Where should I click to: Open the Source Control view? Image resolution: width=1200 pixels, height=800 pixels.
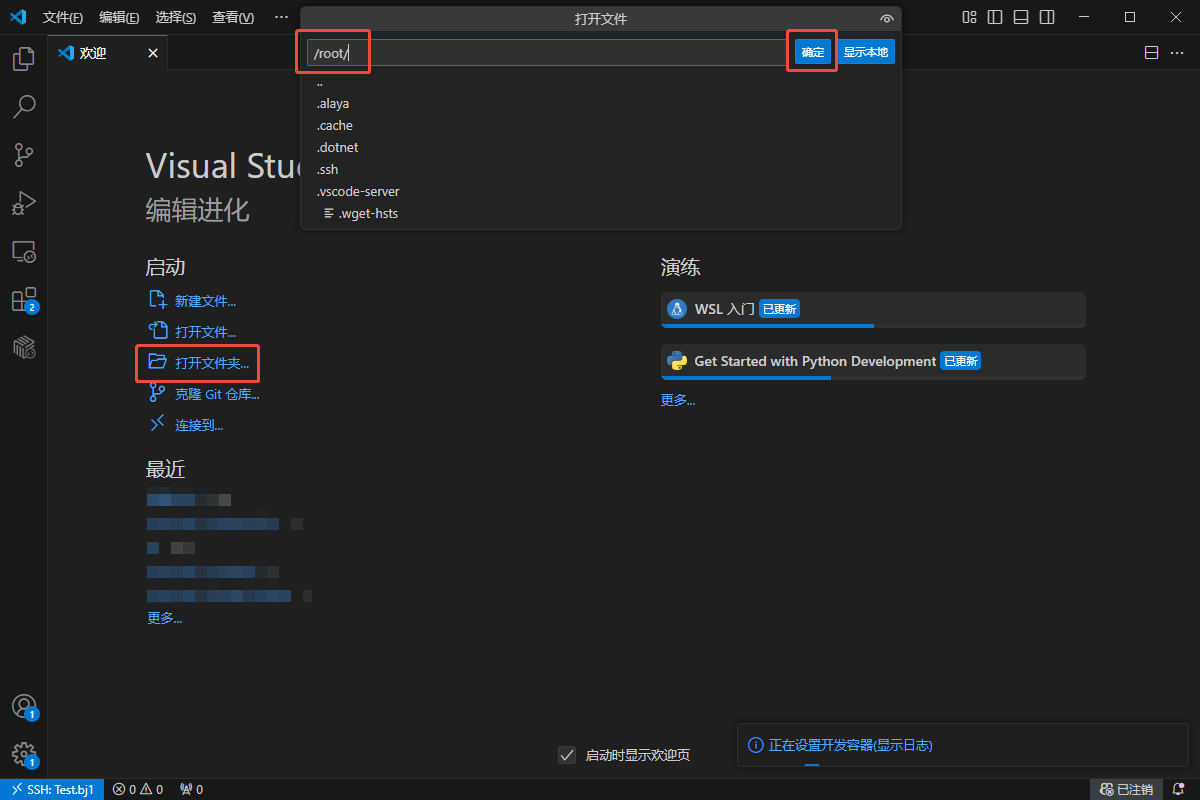[23, 154]
